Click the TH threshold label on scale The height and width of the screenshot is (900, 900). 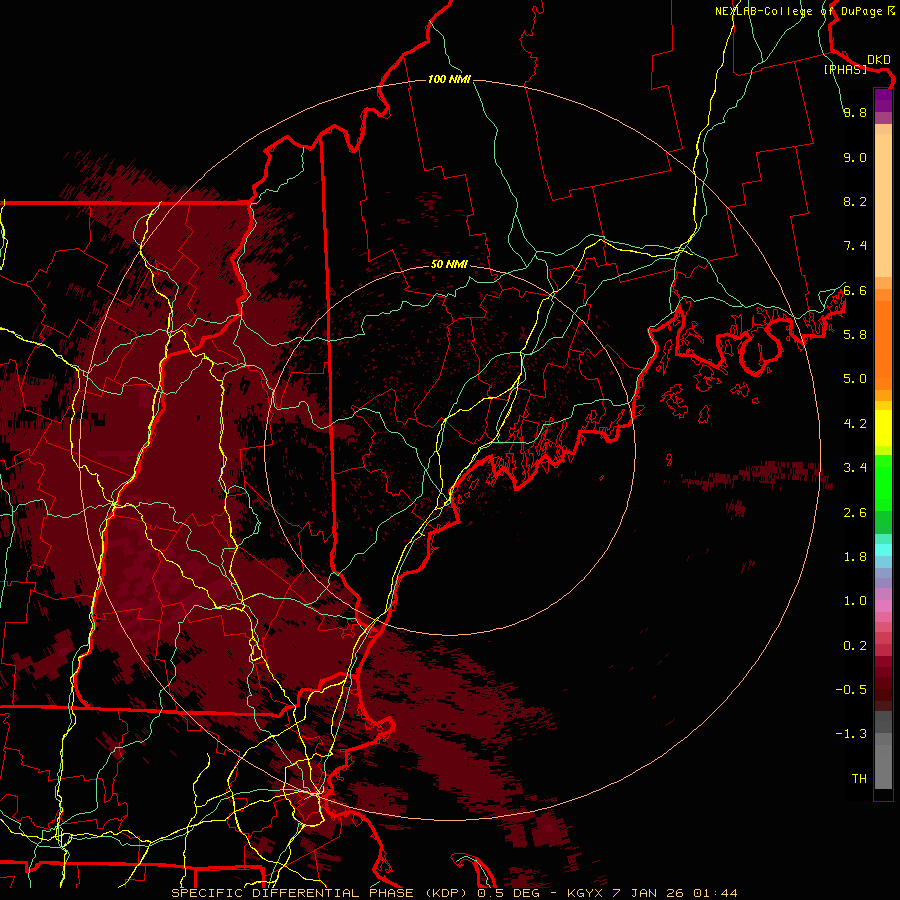point(859,779)
